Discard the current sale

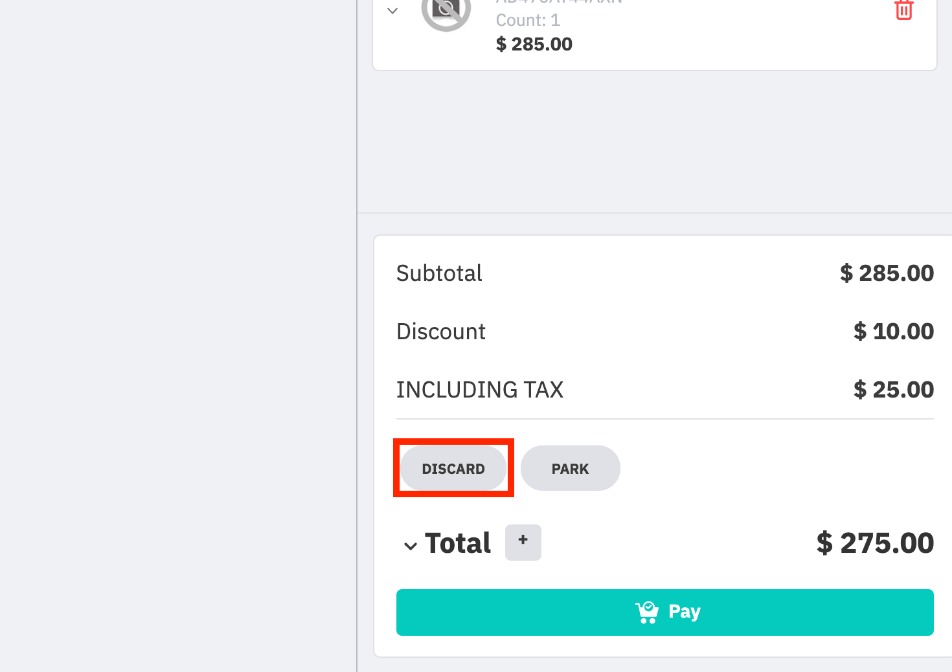click(x=453, y=468)
